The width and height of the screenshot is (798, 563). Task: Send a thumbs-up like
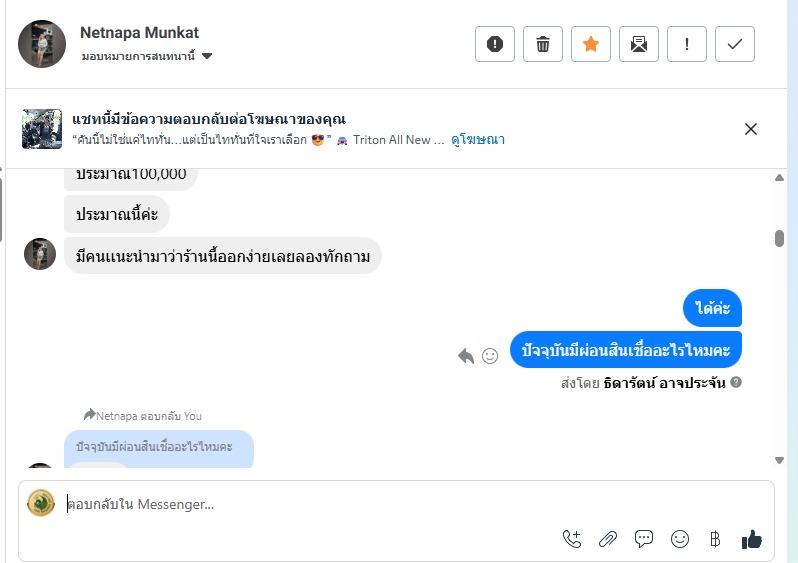(x=752, y=539)
